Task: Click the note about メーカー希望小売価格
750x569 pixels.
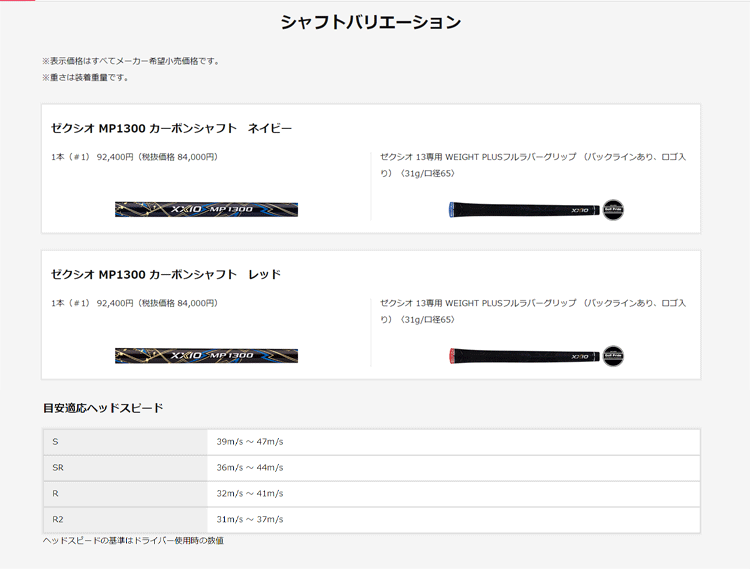Action: 132,61
